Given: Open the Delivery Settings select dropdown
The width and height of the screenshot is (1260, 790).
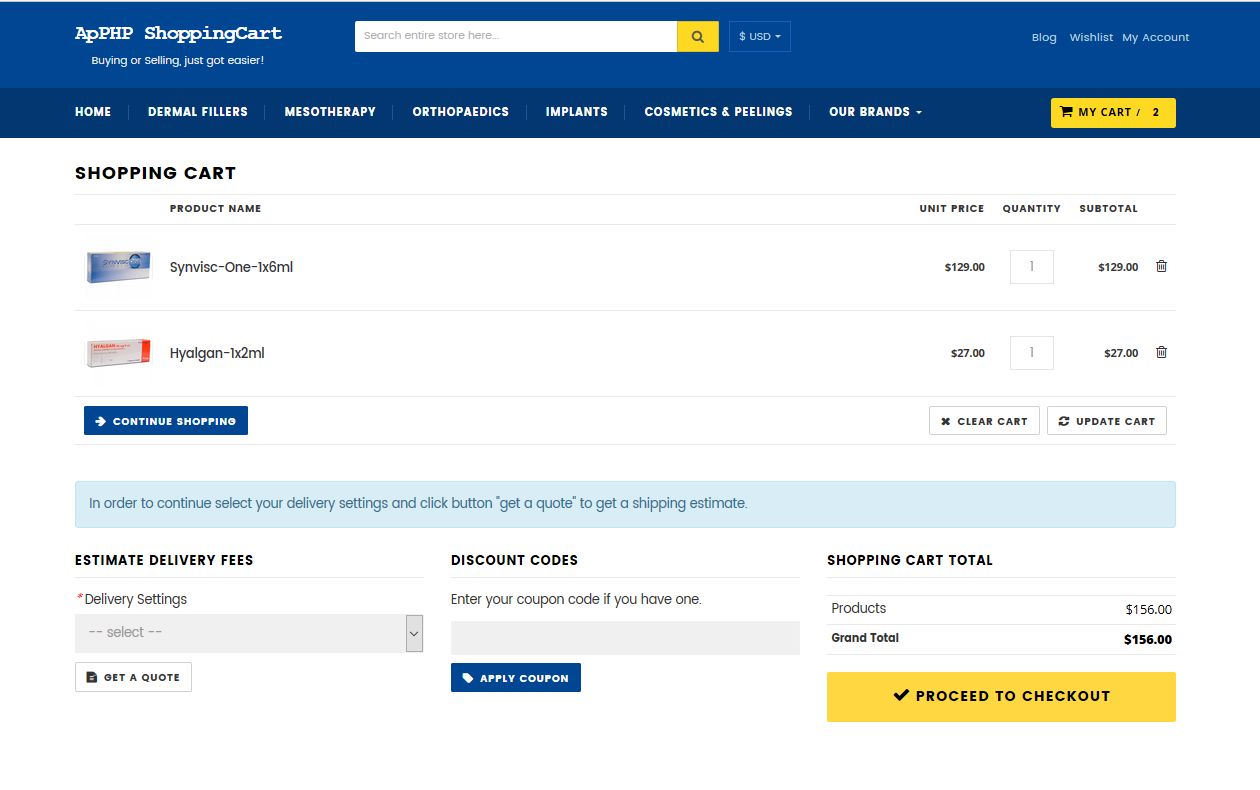Looking at the screenshot, I should [x=248, y=632].
